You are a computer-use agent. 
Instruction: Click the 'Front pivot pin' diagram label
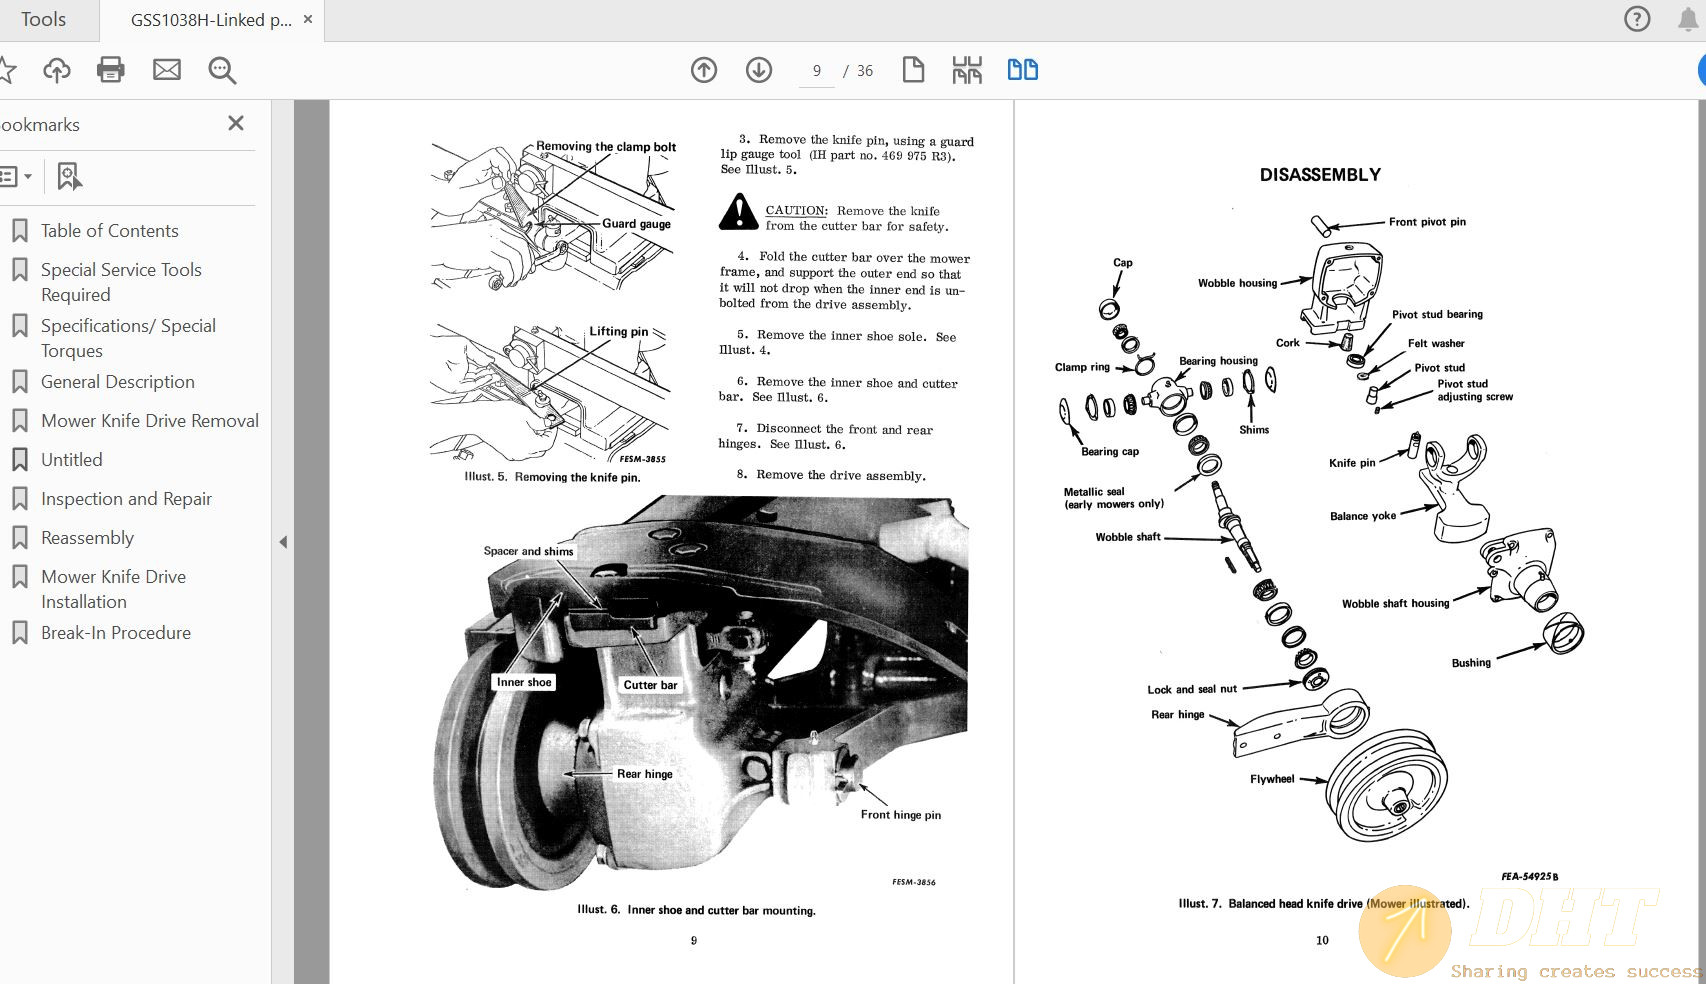click(x=1427, y=222)
